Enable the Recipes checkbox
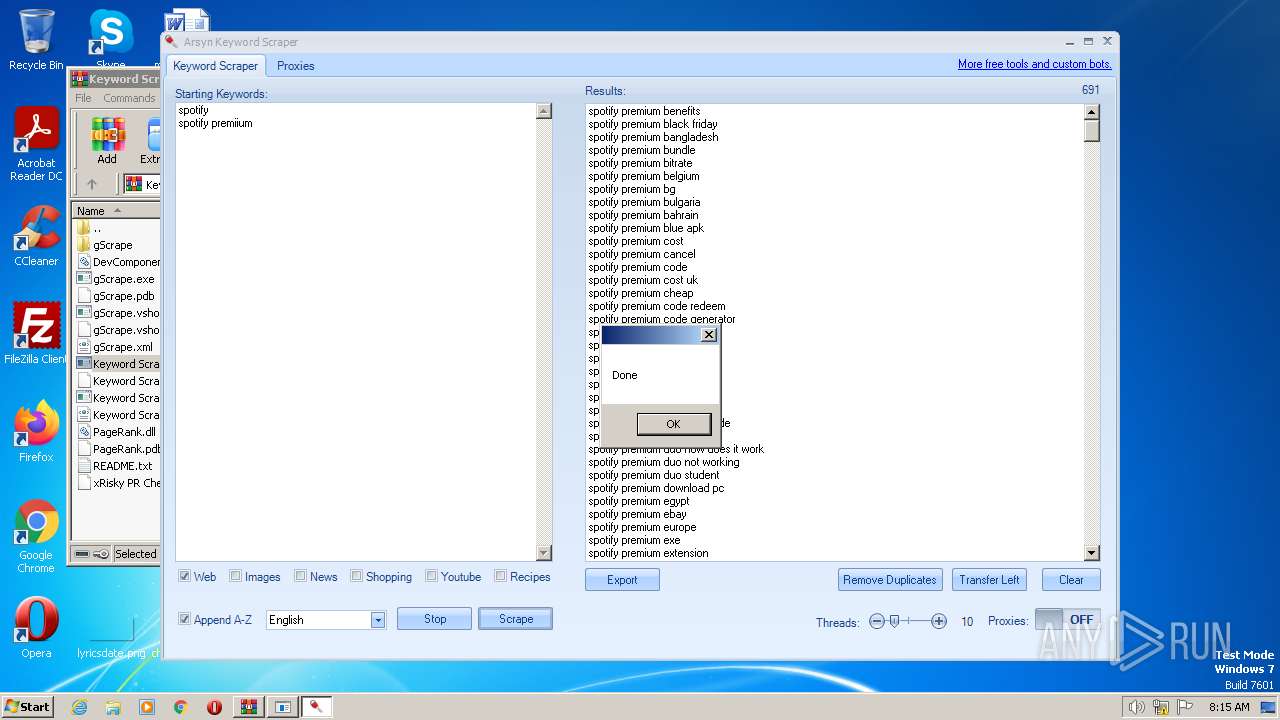Screen dimensions: 1280x720 coord(500,576)
